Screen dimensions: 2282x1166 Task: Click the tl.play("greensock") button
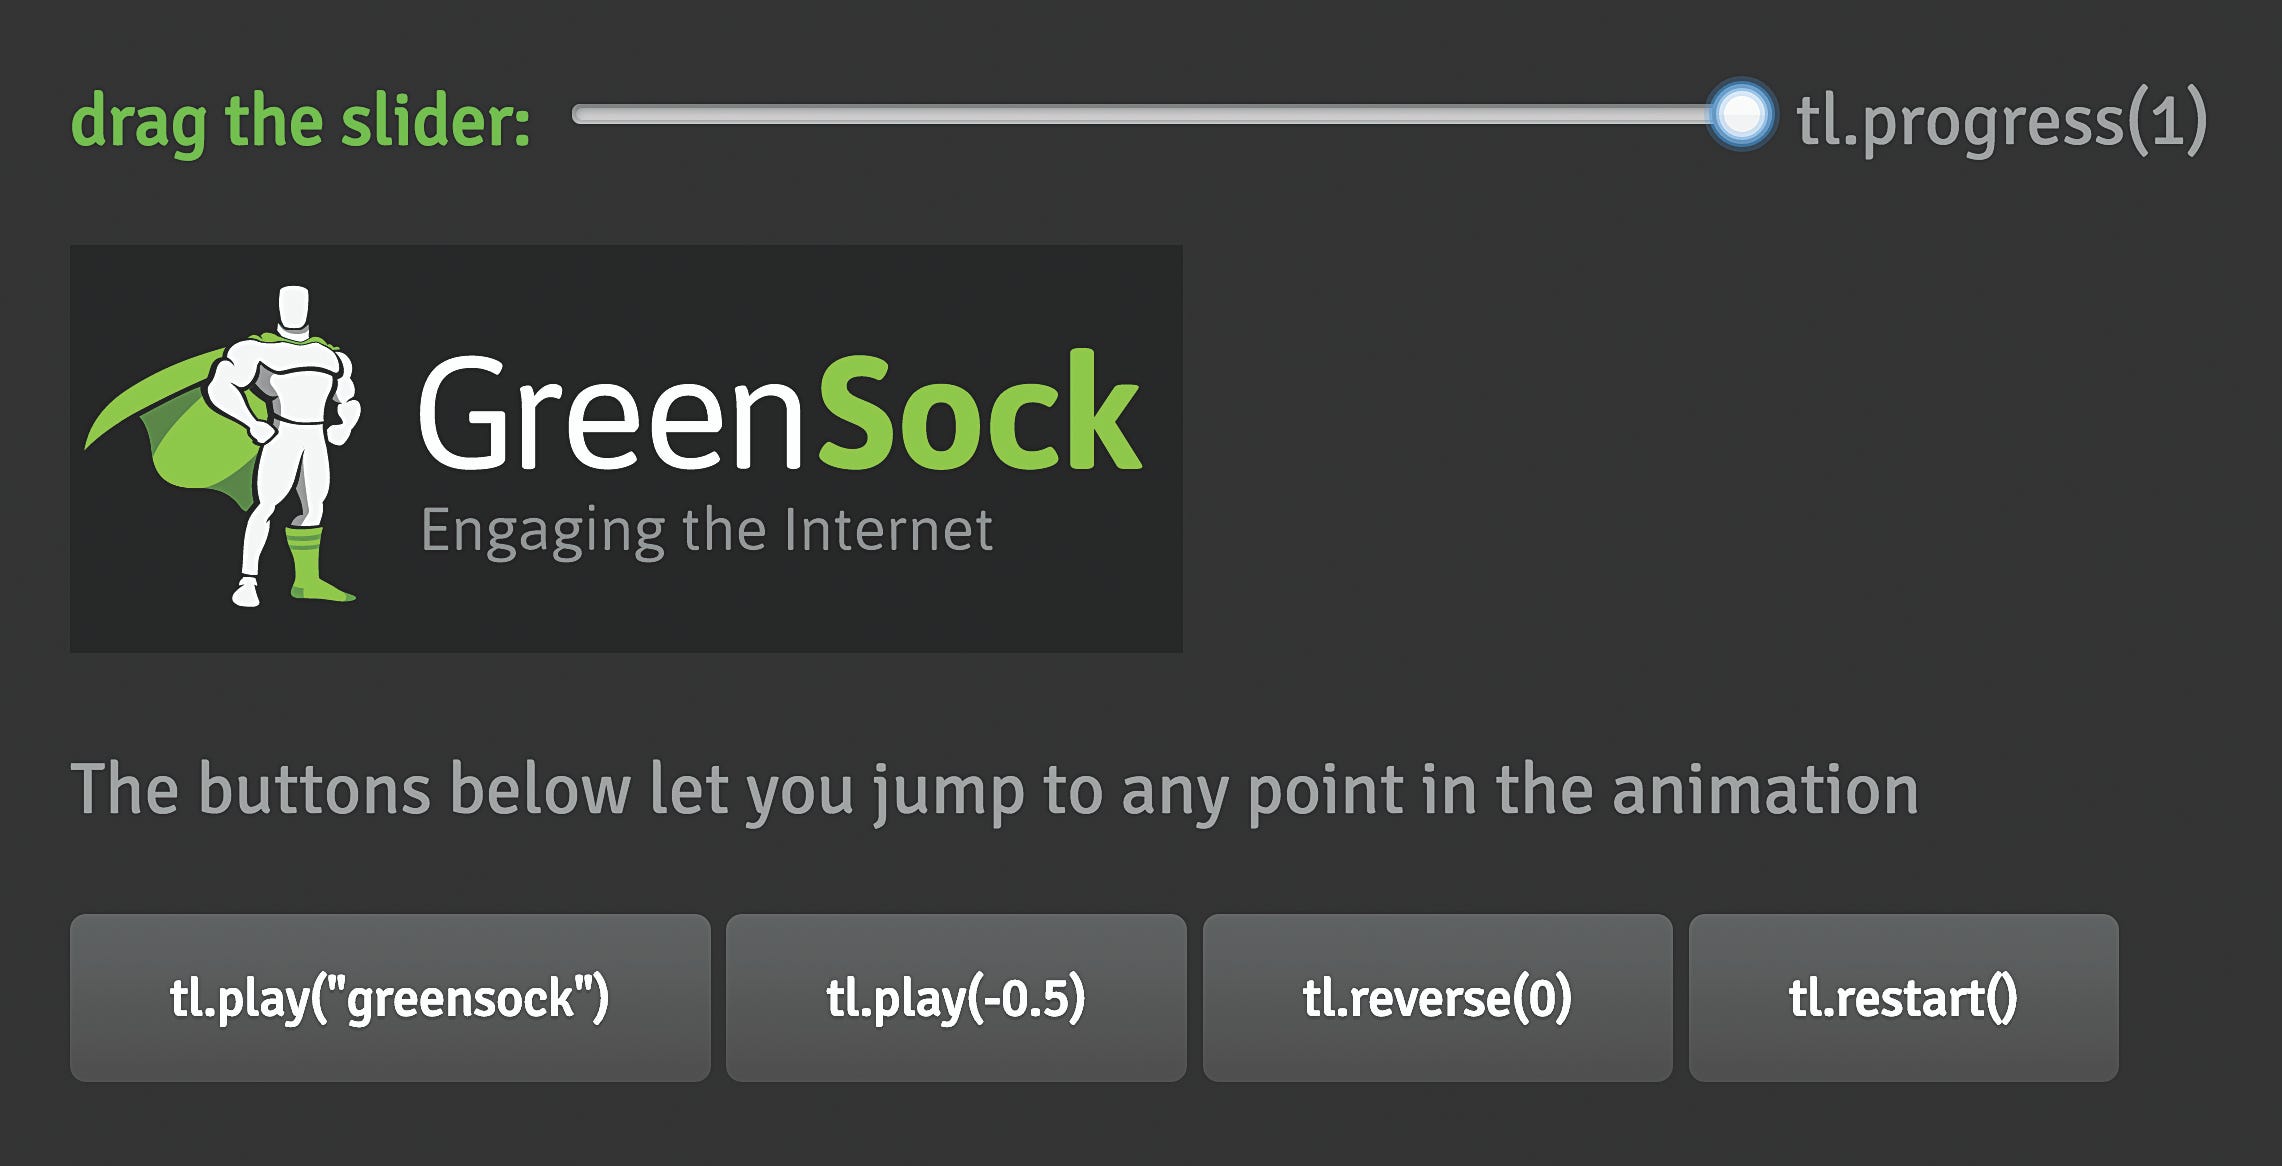[390, 997]
